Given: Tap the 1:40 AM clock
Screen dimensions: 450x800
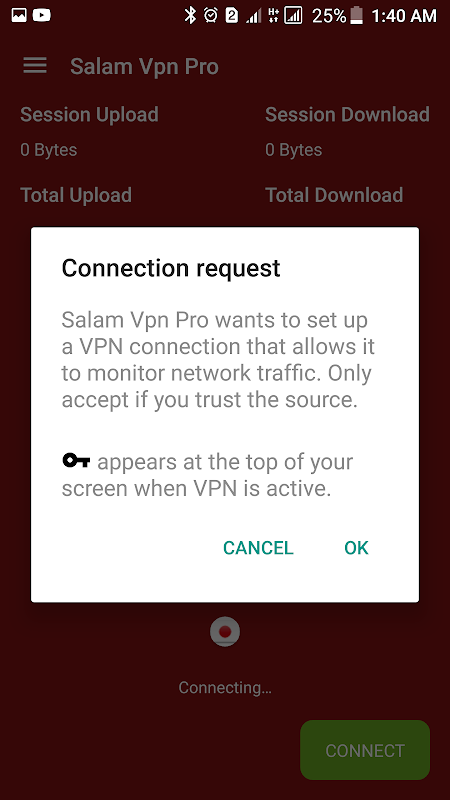Looking at the screenshot, I should [x=404, y=16].
